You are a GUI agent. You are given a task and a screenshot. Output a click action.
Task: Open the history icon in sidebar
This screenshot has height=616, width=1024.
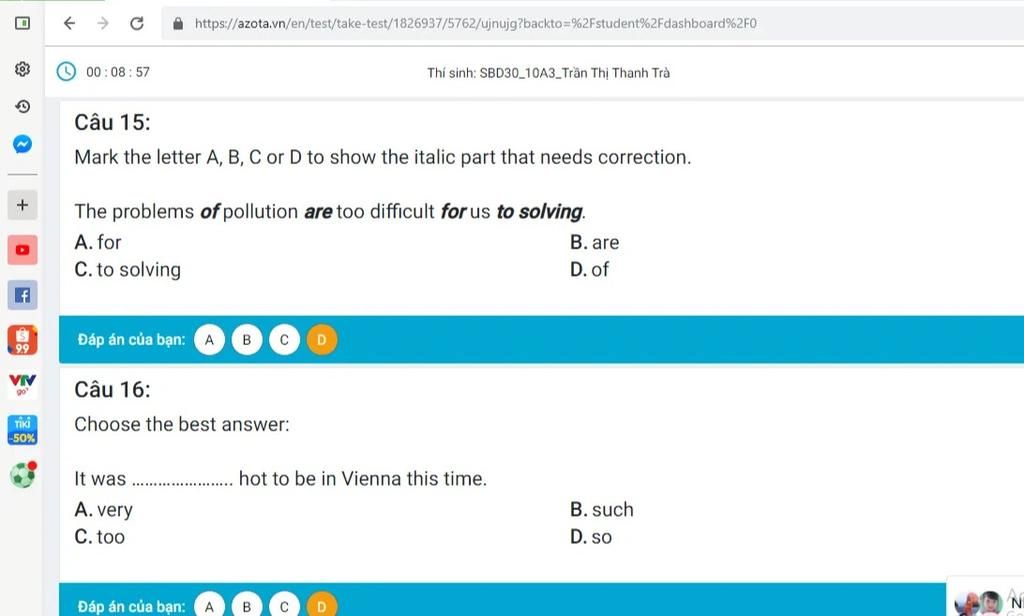click(22, 106)
